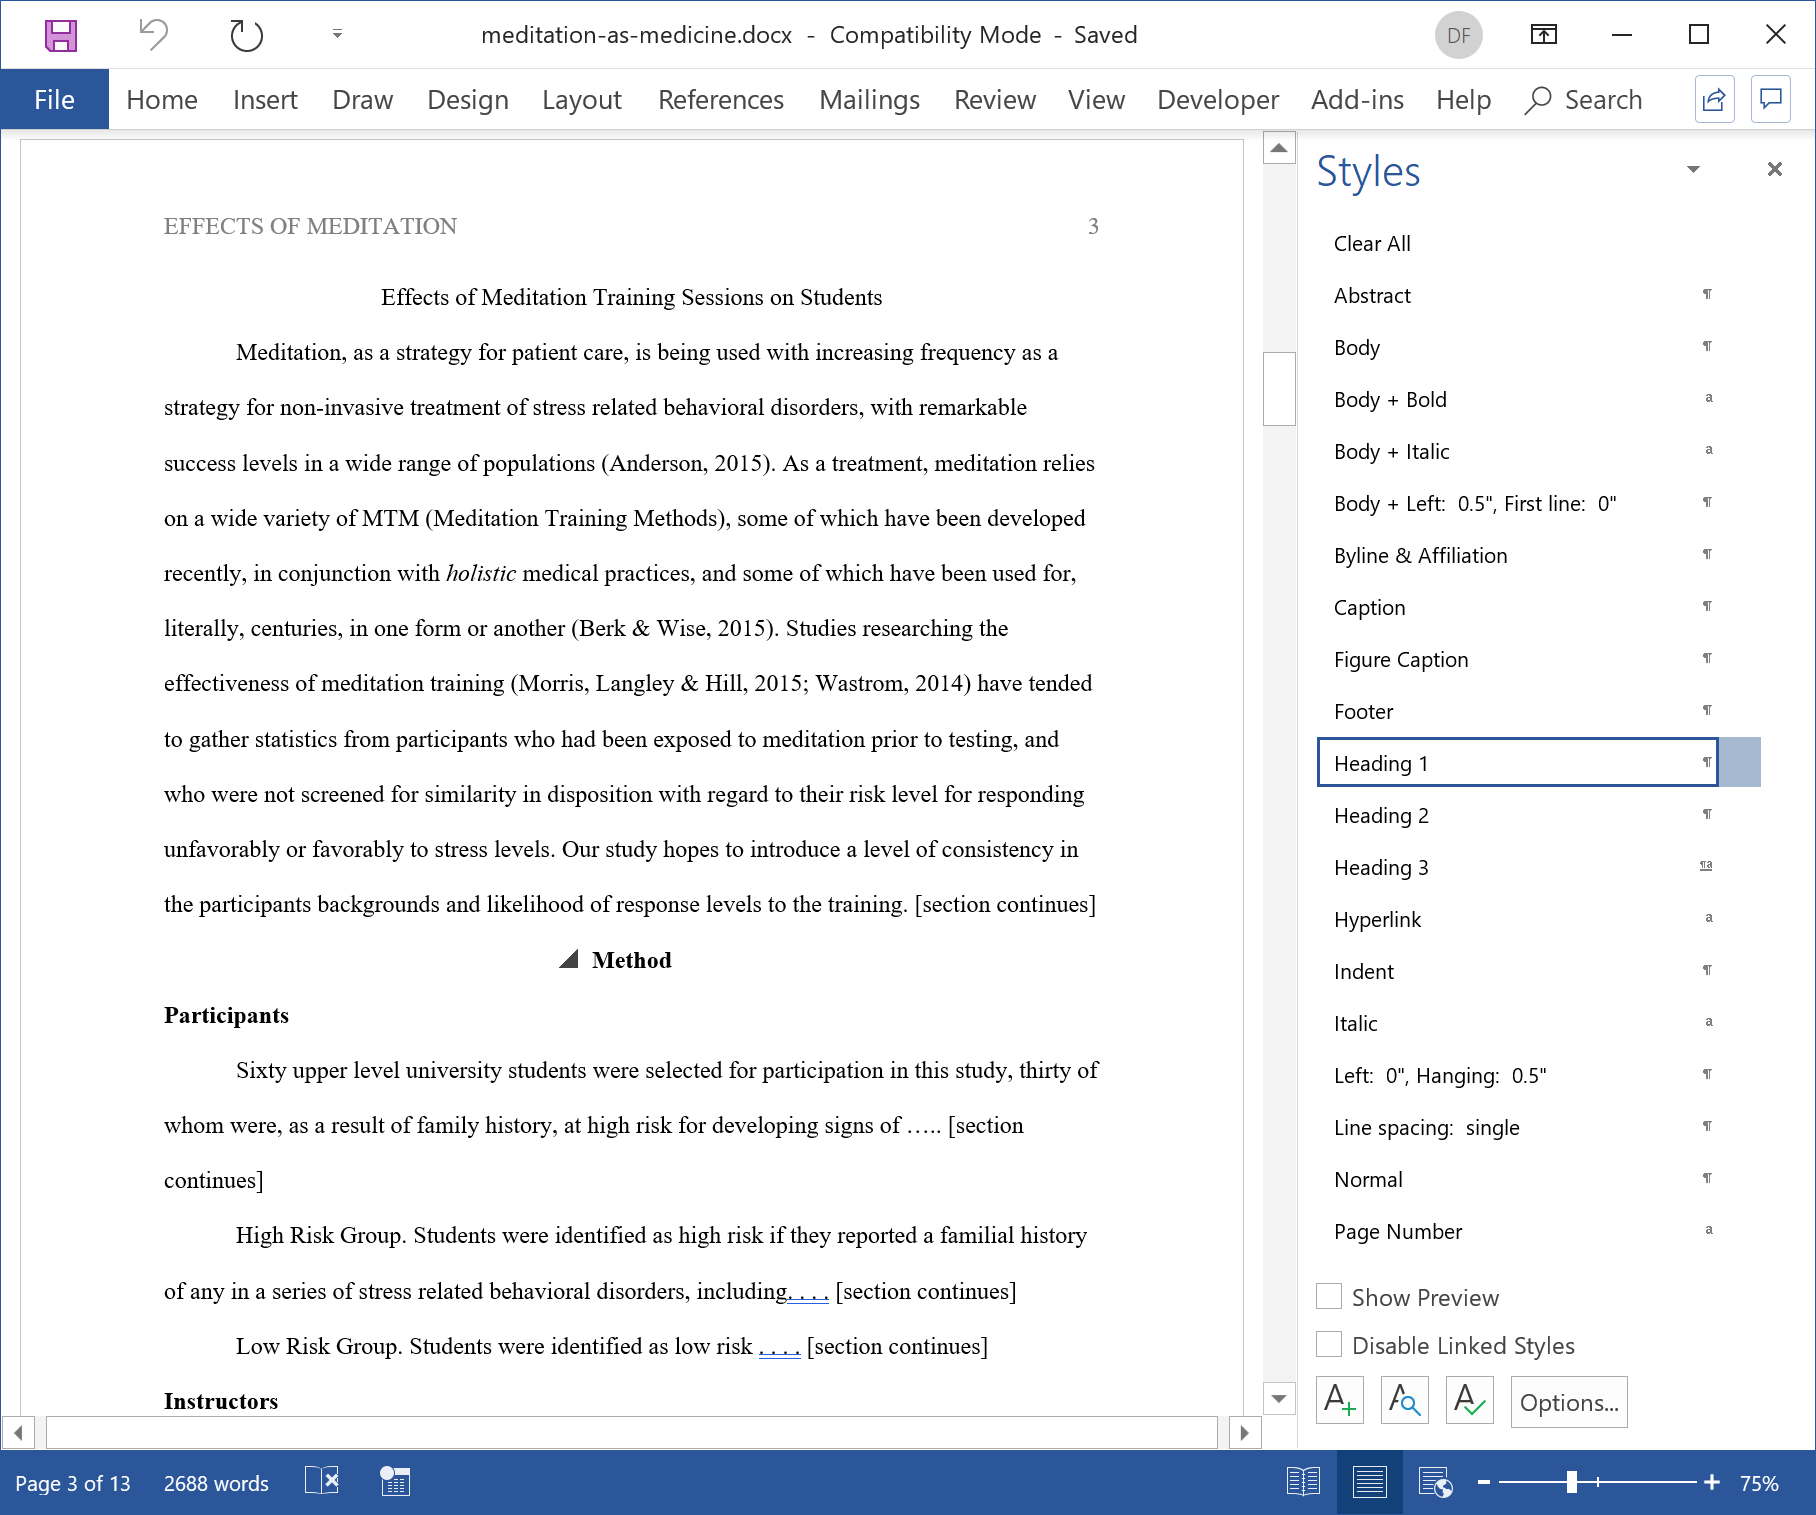The width and height of the screenshot is (1816, 1515).
Task: Open the Style Inspector icon
Action: click(1404, 1400)
